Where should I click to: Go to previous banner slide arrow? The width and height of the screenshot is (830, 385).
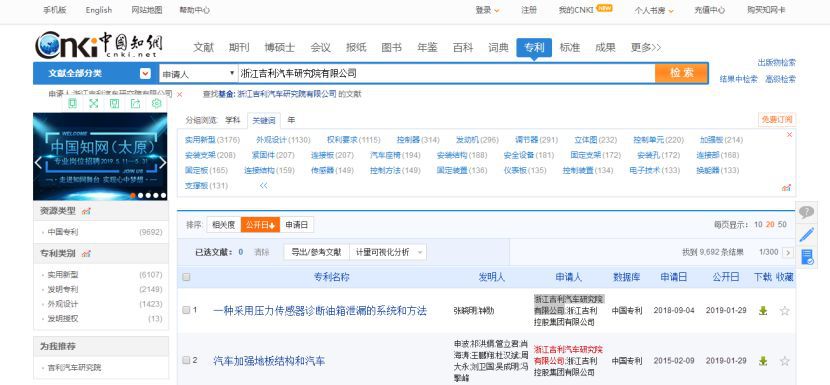[x=38, y=163]
